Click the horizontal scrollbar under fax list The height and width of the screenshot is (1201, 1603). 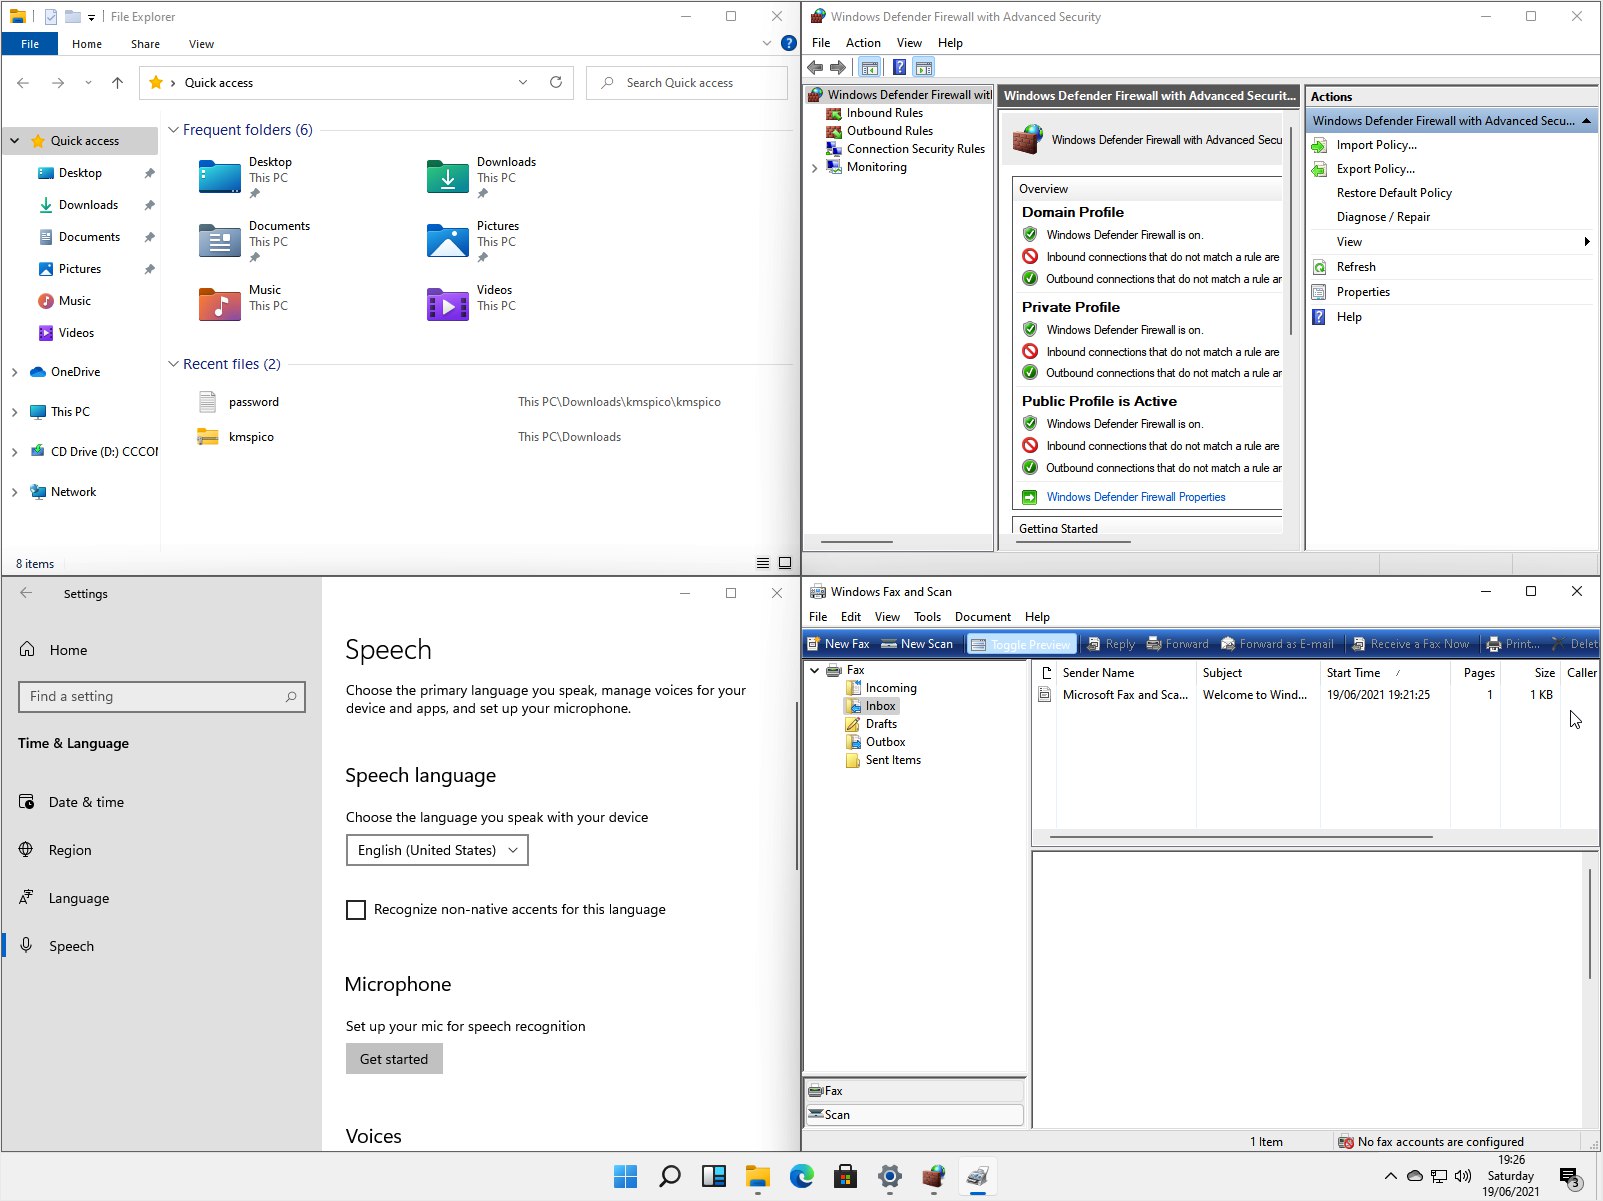point(1241,837)
